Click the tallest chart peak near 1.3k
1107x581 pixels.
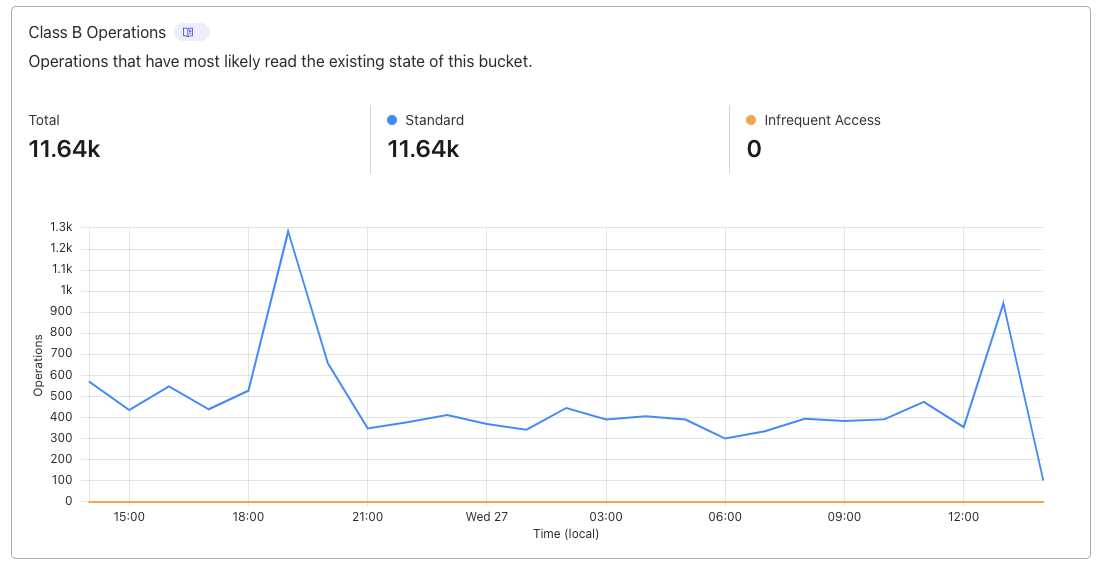(x=288, y=231)
